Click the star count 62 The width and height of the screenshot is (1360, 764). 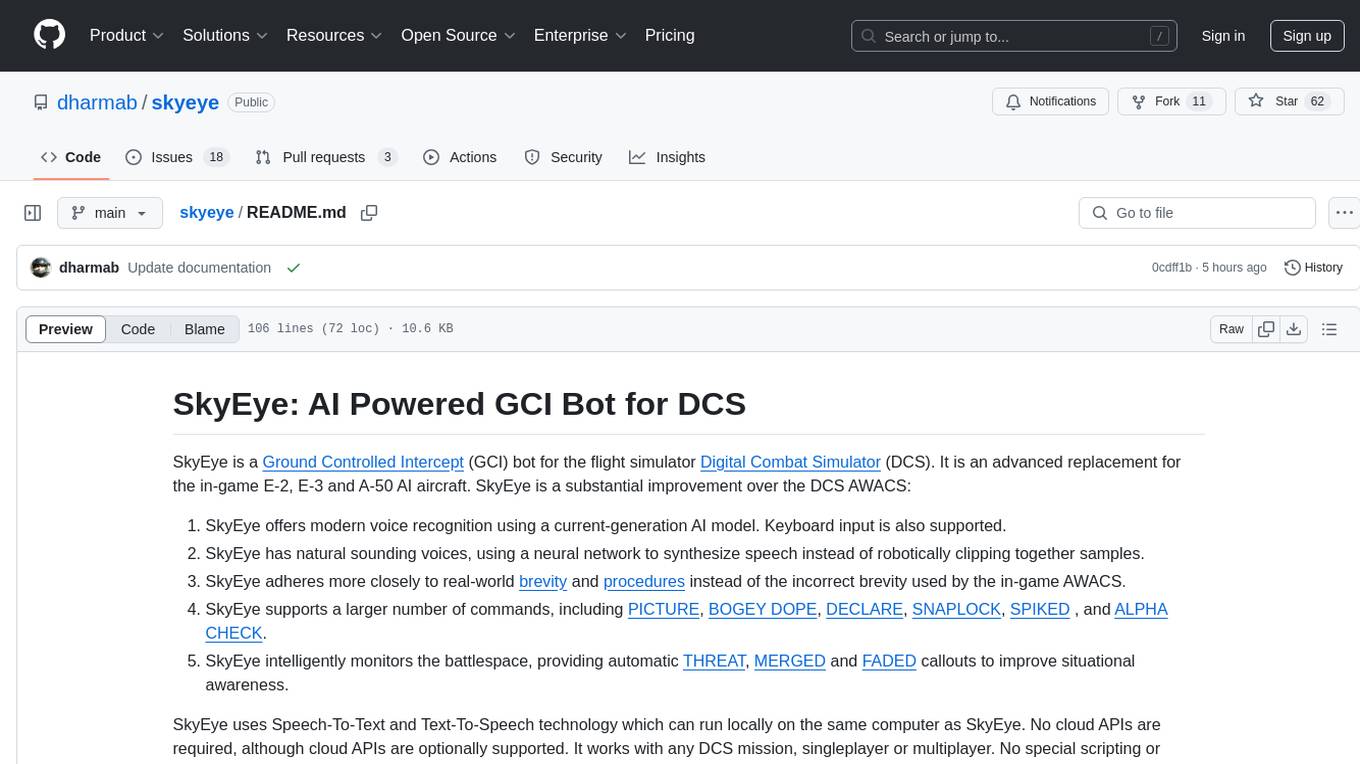(x=1317, y=102)
